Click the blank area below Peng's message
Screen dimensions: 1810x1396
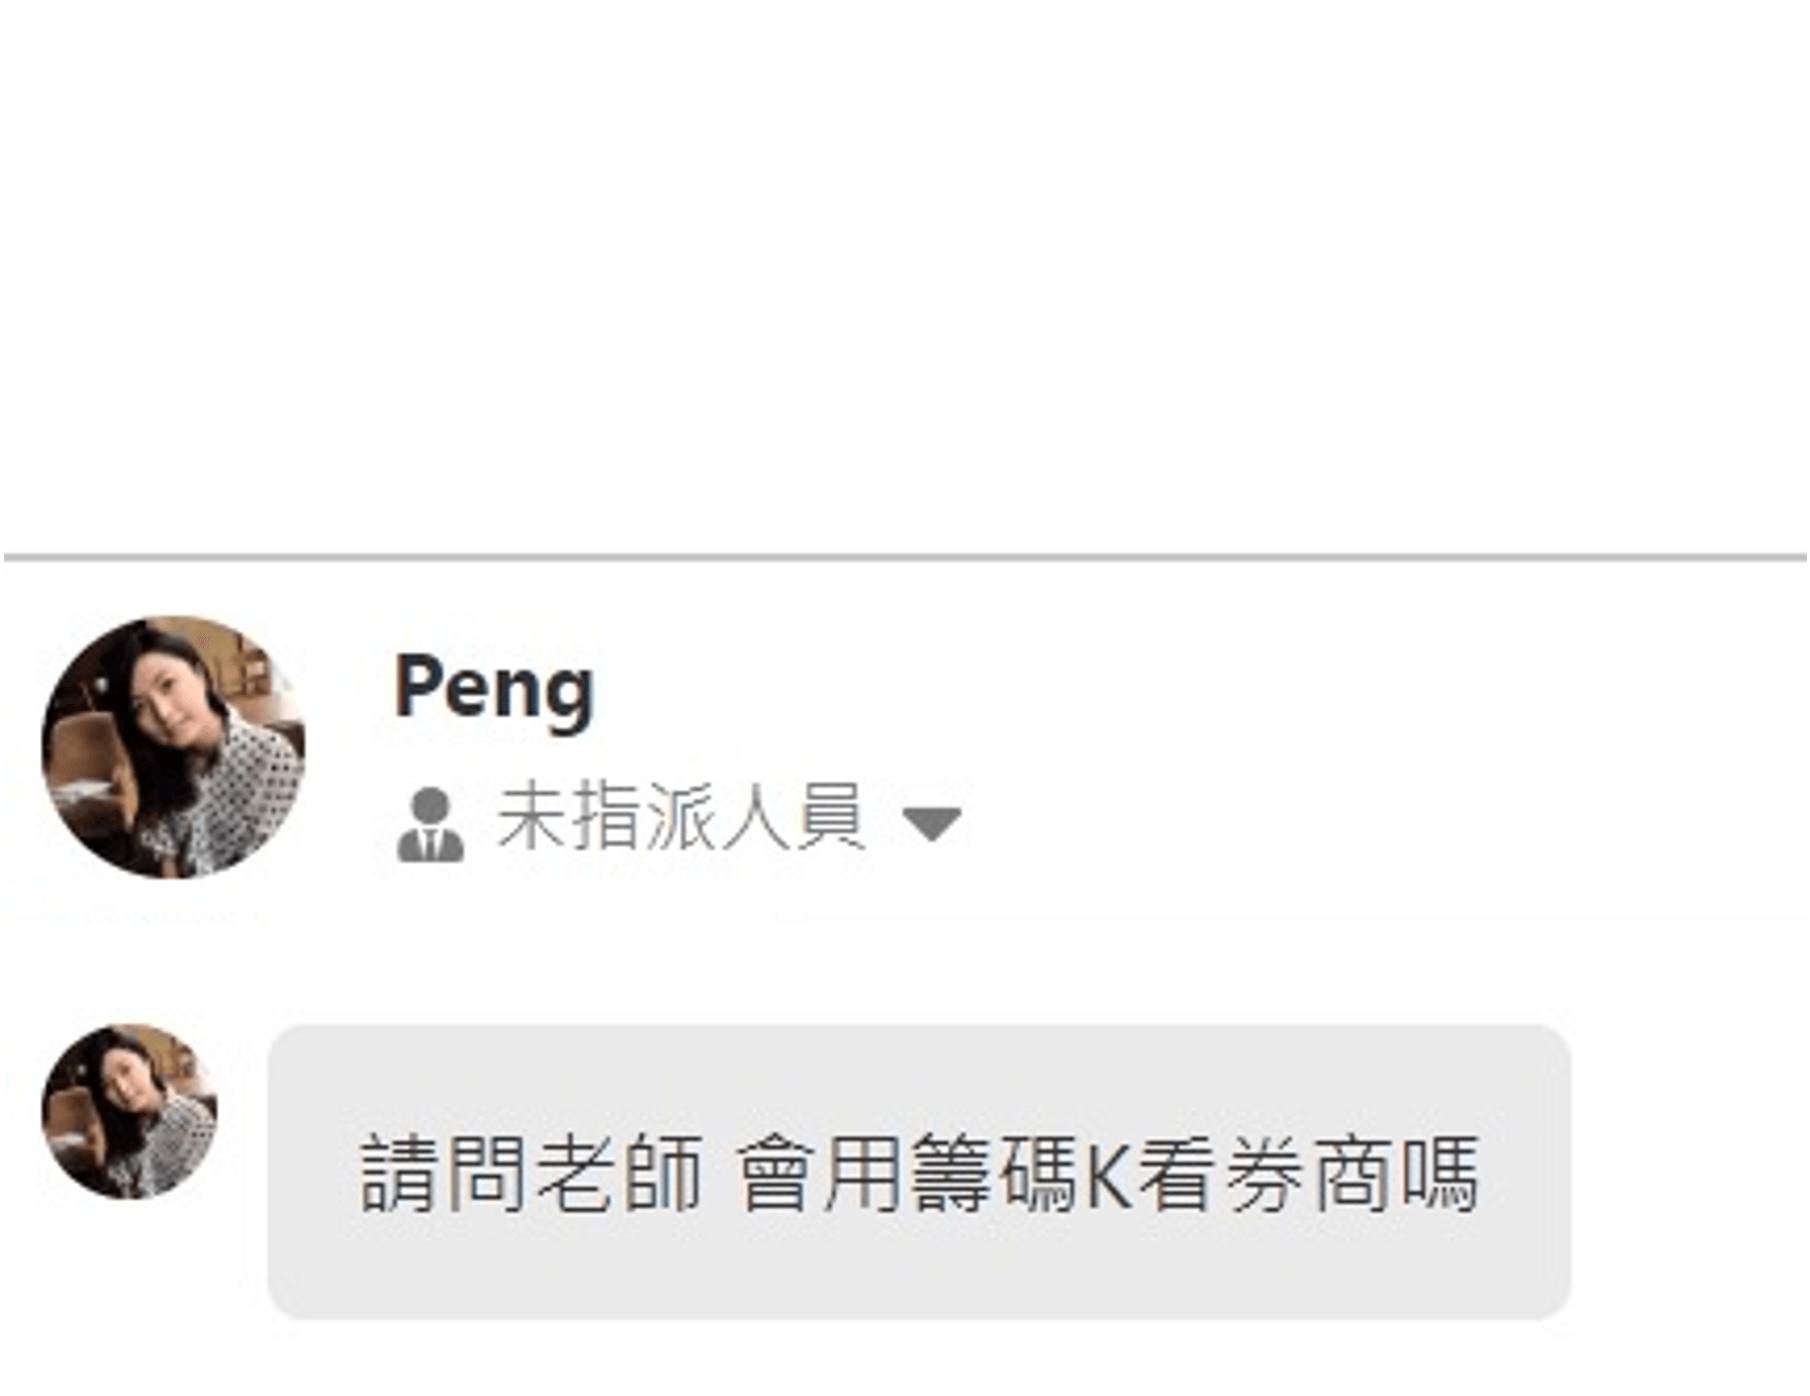point(905,1358)
